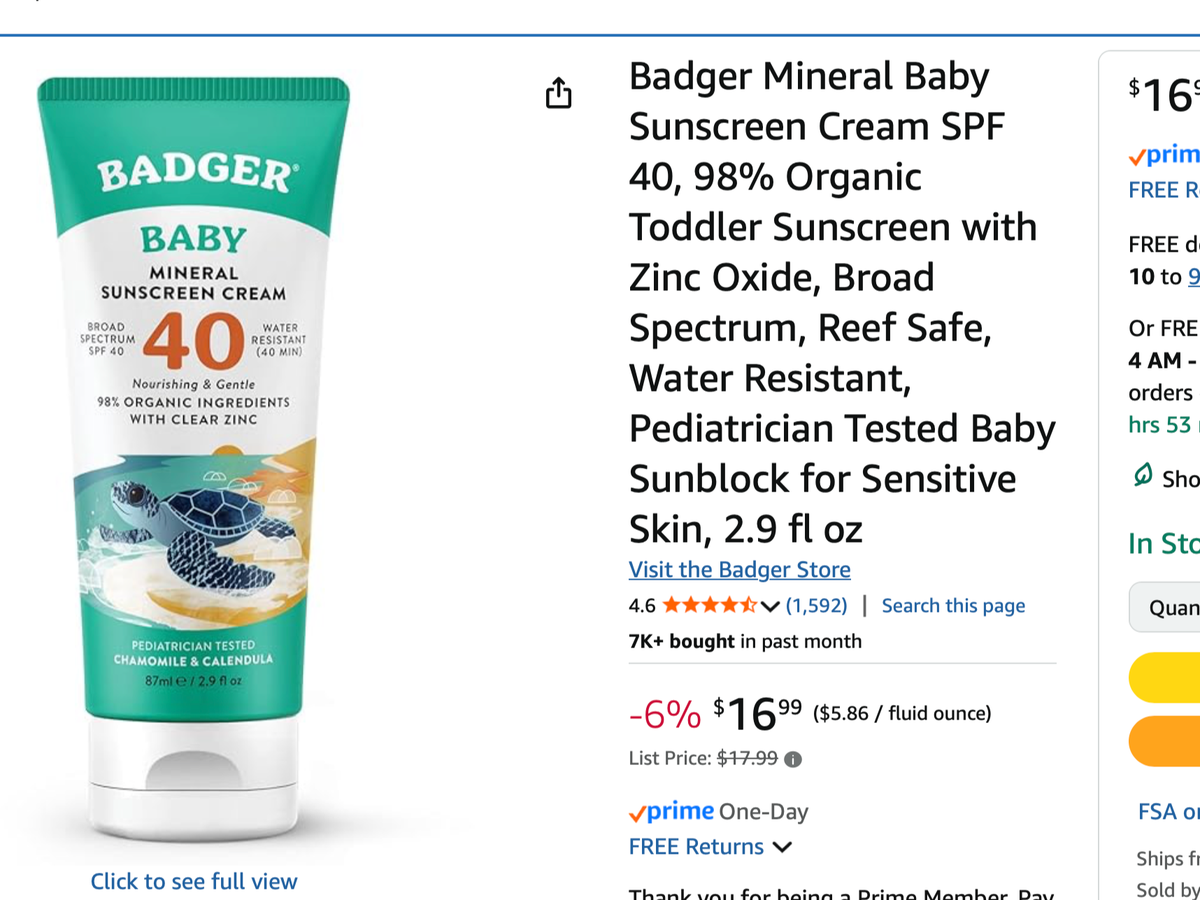Screen dimensions: 1200x900
Task: Click the green leaf sustainability icon
Action: 1142,476
